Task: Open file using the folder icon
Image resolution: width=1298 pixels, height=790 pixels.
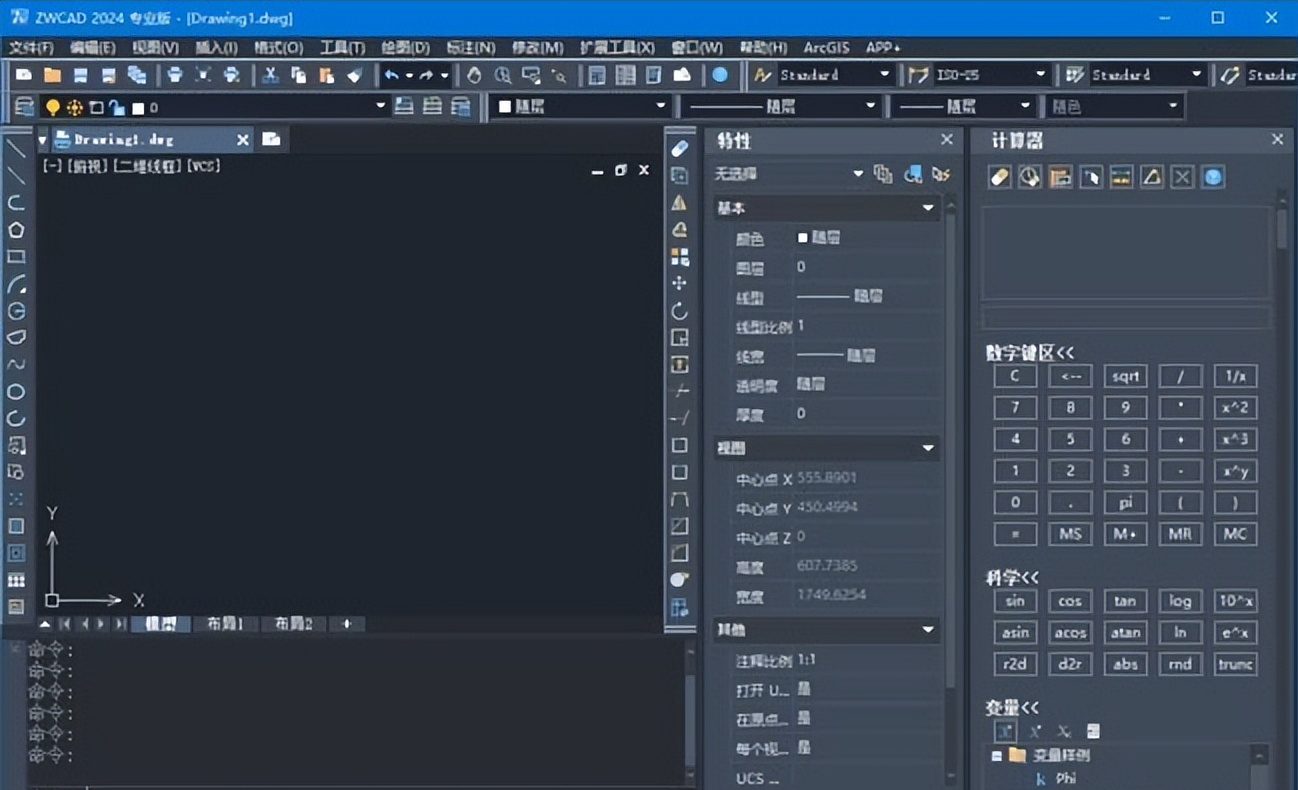Action: (52, 75)
